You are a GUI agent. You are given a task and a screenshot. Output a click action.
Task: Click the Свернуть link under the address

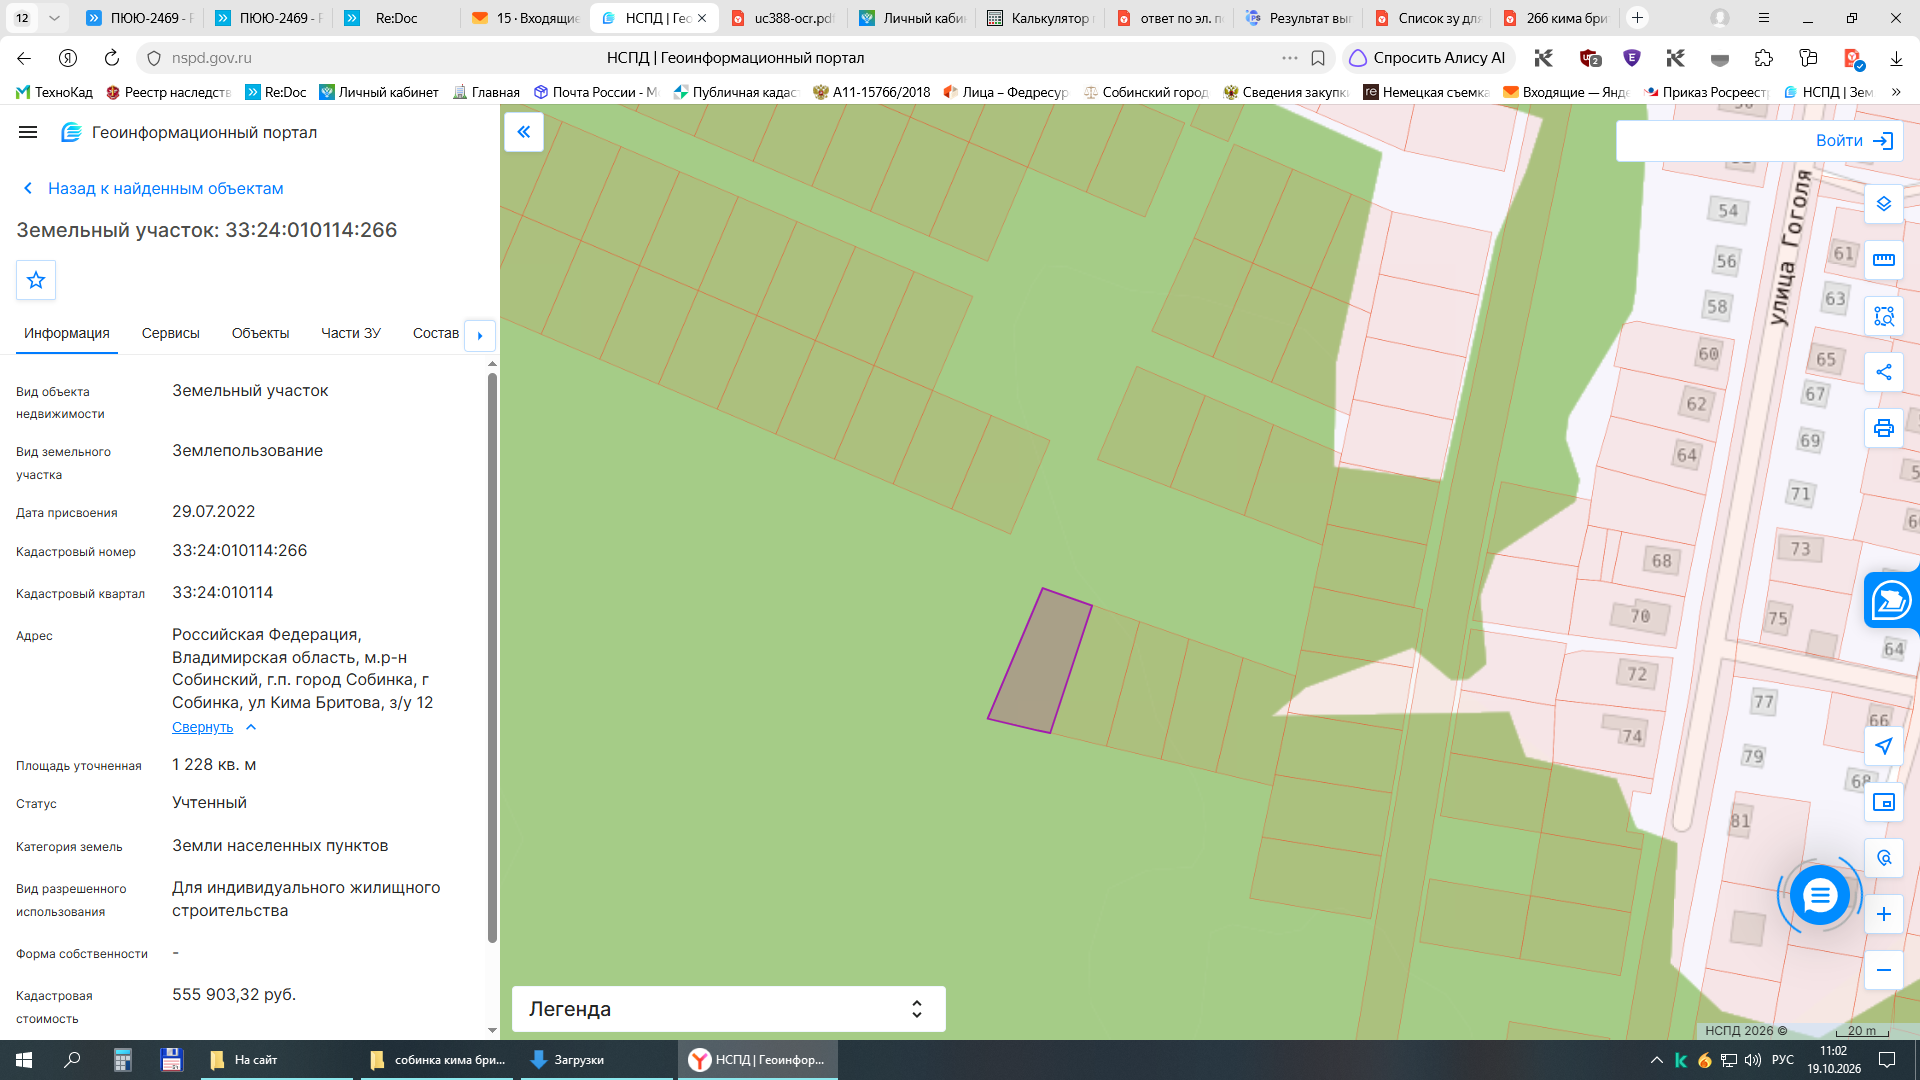(x=202, y=728)
